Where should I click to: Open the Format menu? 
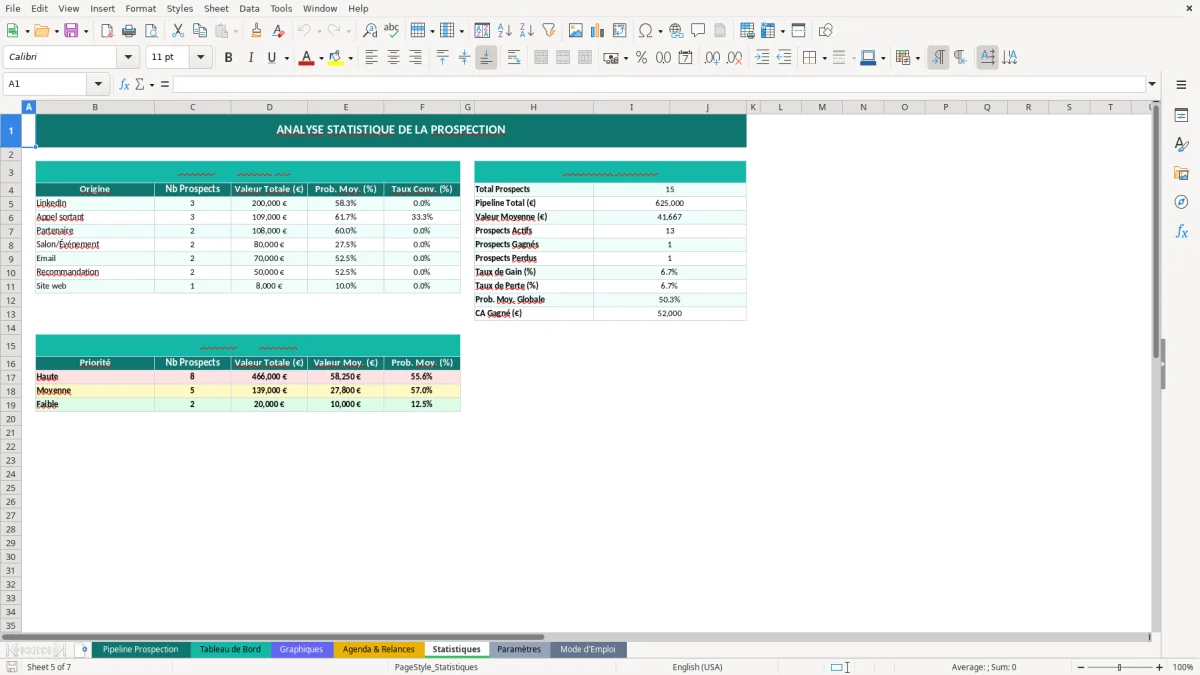click(x=141, y=8)
